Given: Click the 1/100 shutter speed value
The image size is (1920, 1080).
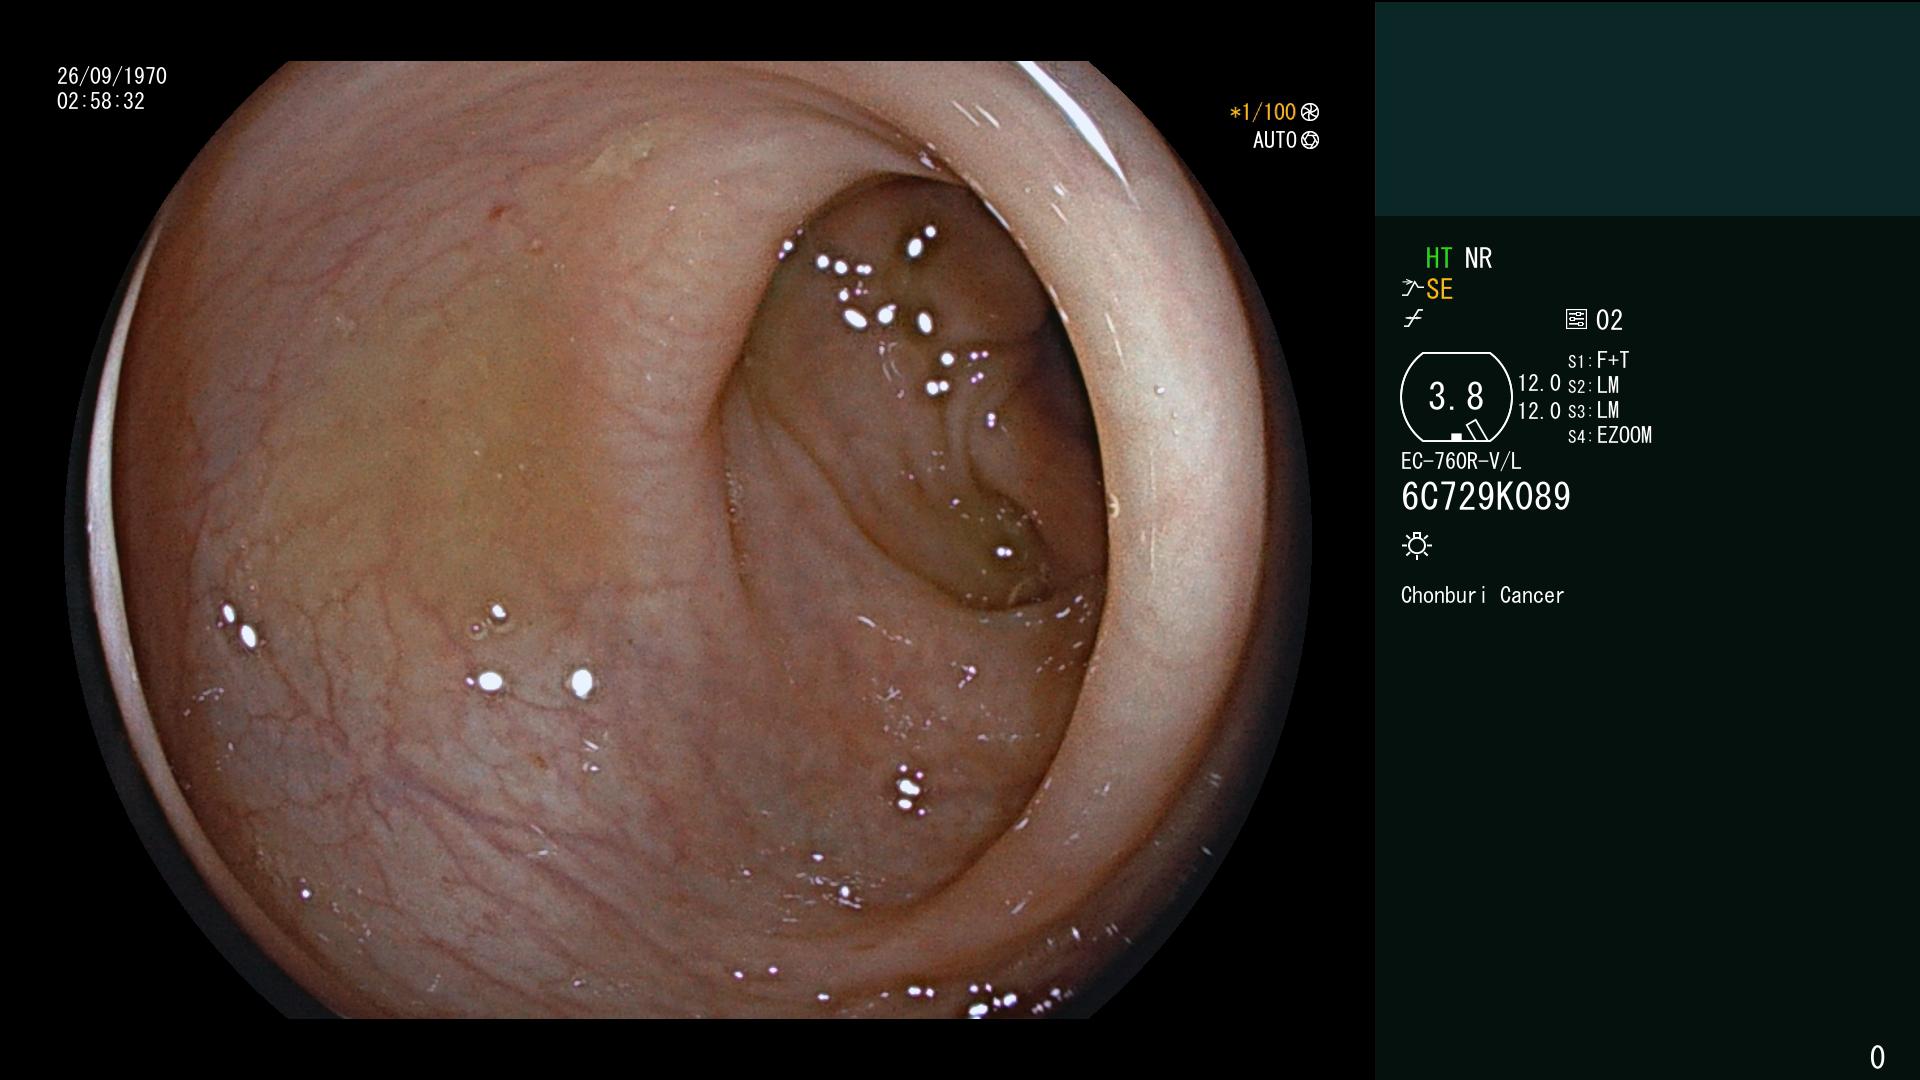Looking at the screenshot, I should (1263, 112).
